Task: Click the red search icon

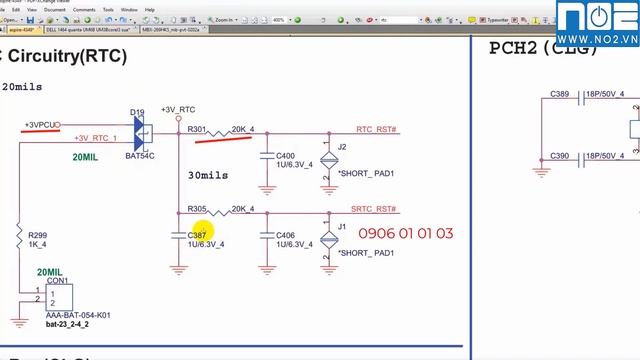Action: [x=369, y=20]
